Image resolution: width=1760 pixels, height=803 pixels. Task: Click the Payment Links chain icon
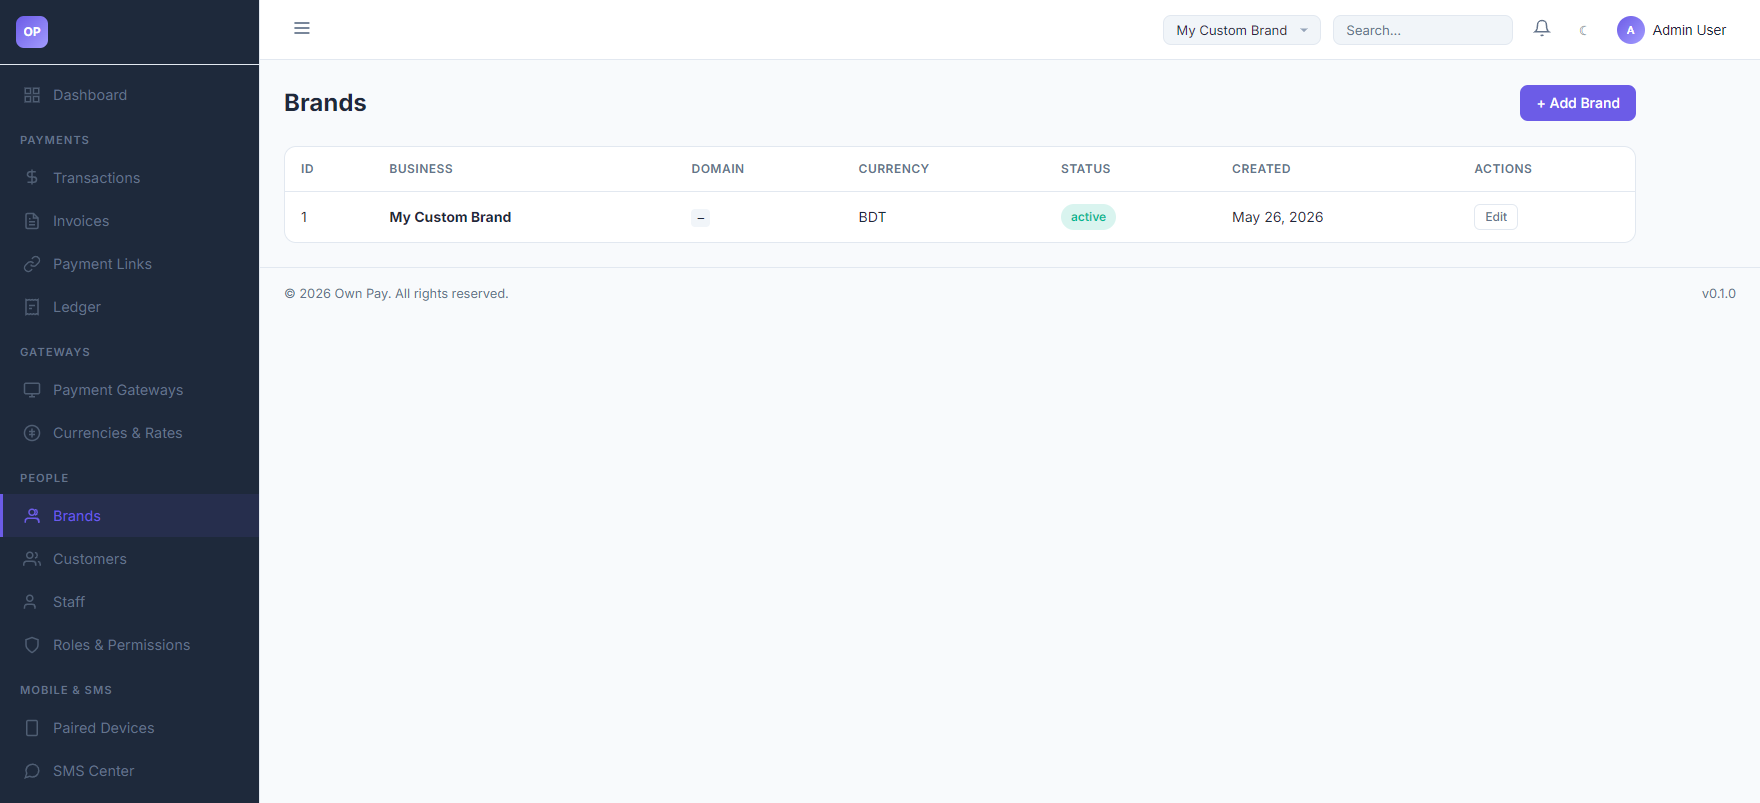pyautogui.click(x=32, y=264)
